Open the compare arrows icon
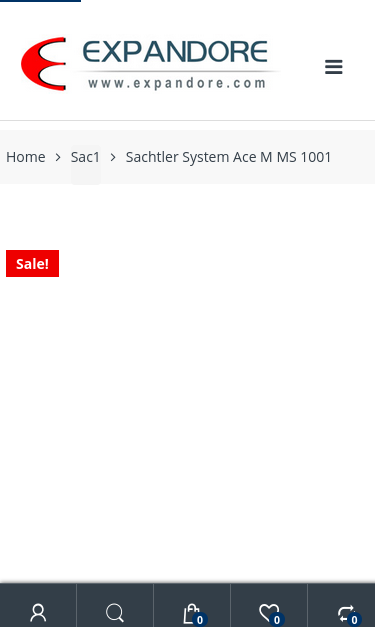Viewport: 375px width, 627px height. pyautogui.click(x=346, y=613)
